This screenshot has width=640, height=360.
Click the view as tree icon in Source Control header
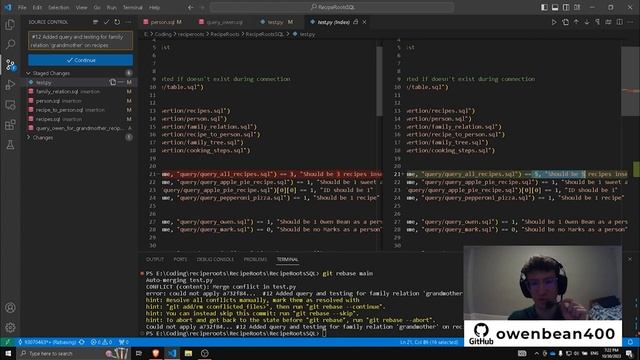coord(96,22)
